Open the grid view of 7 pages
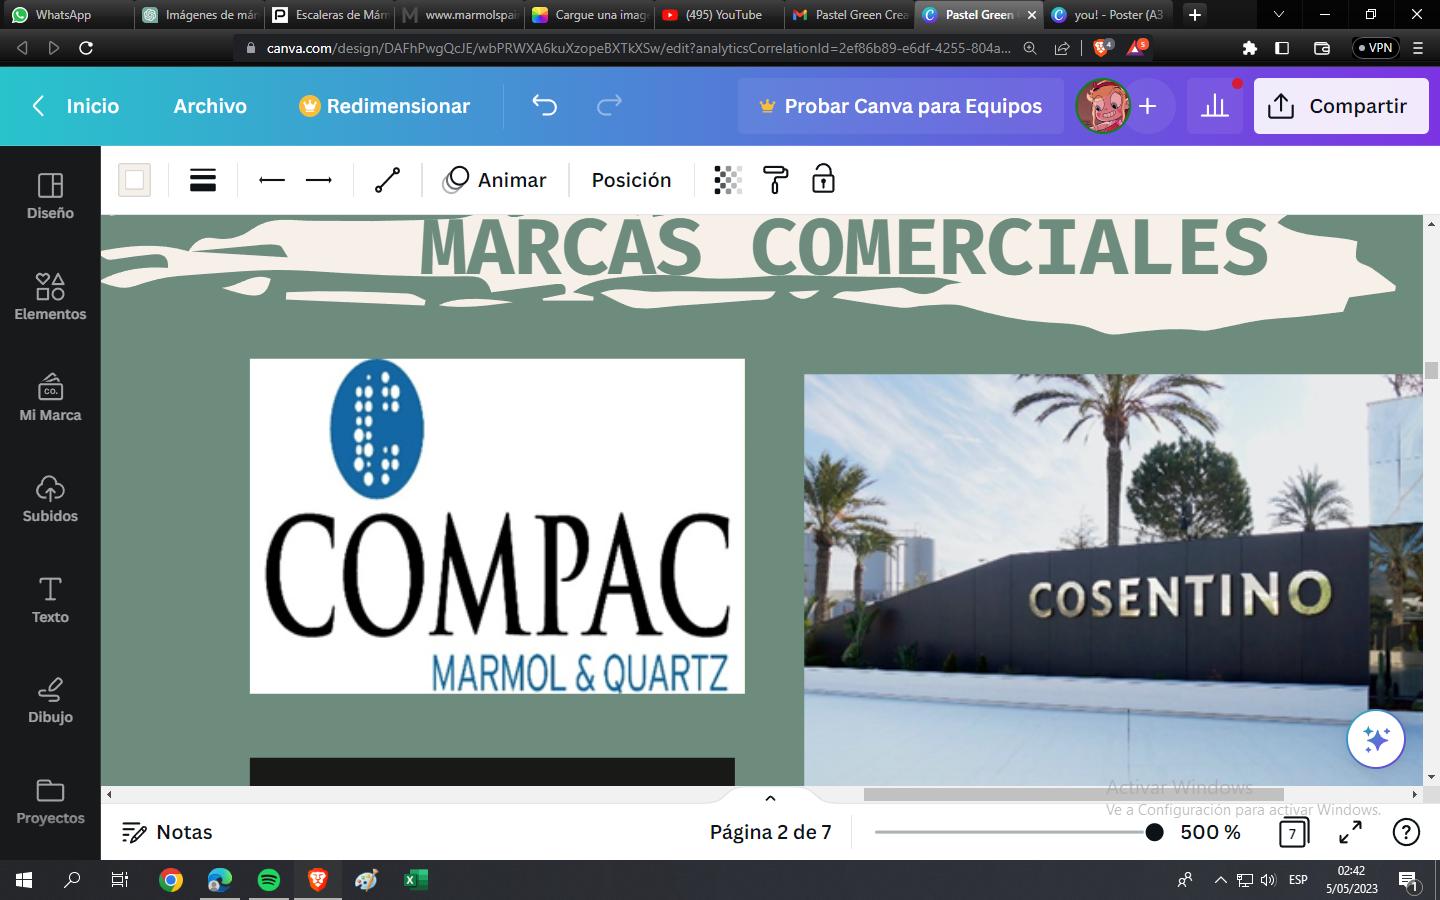 click(1293, 832)
